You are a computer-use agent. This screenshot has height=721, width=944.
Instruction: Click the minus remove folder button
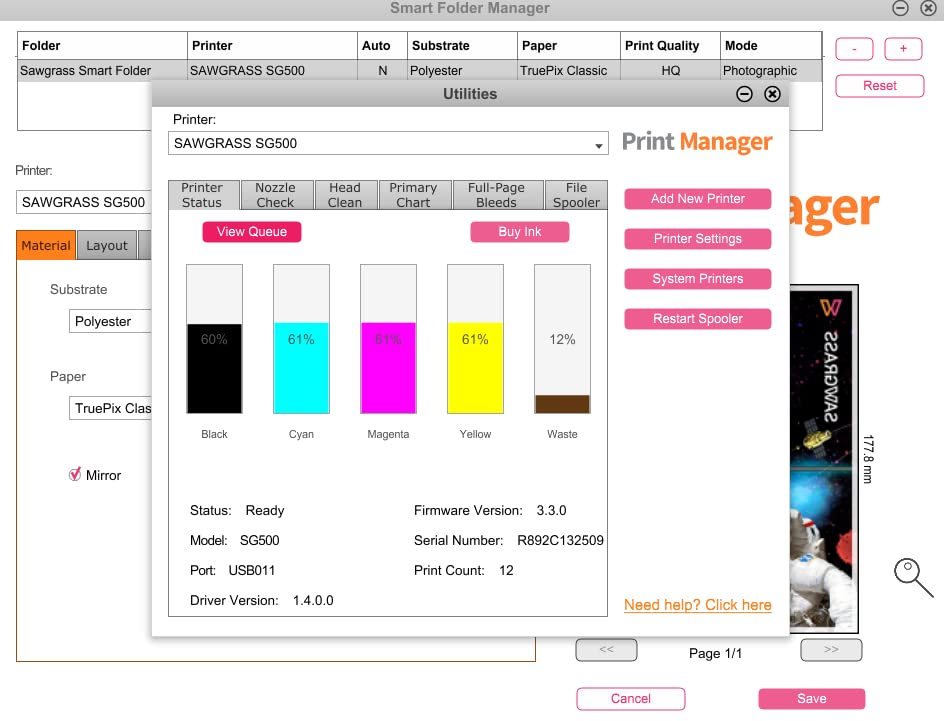coord(854,49)
